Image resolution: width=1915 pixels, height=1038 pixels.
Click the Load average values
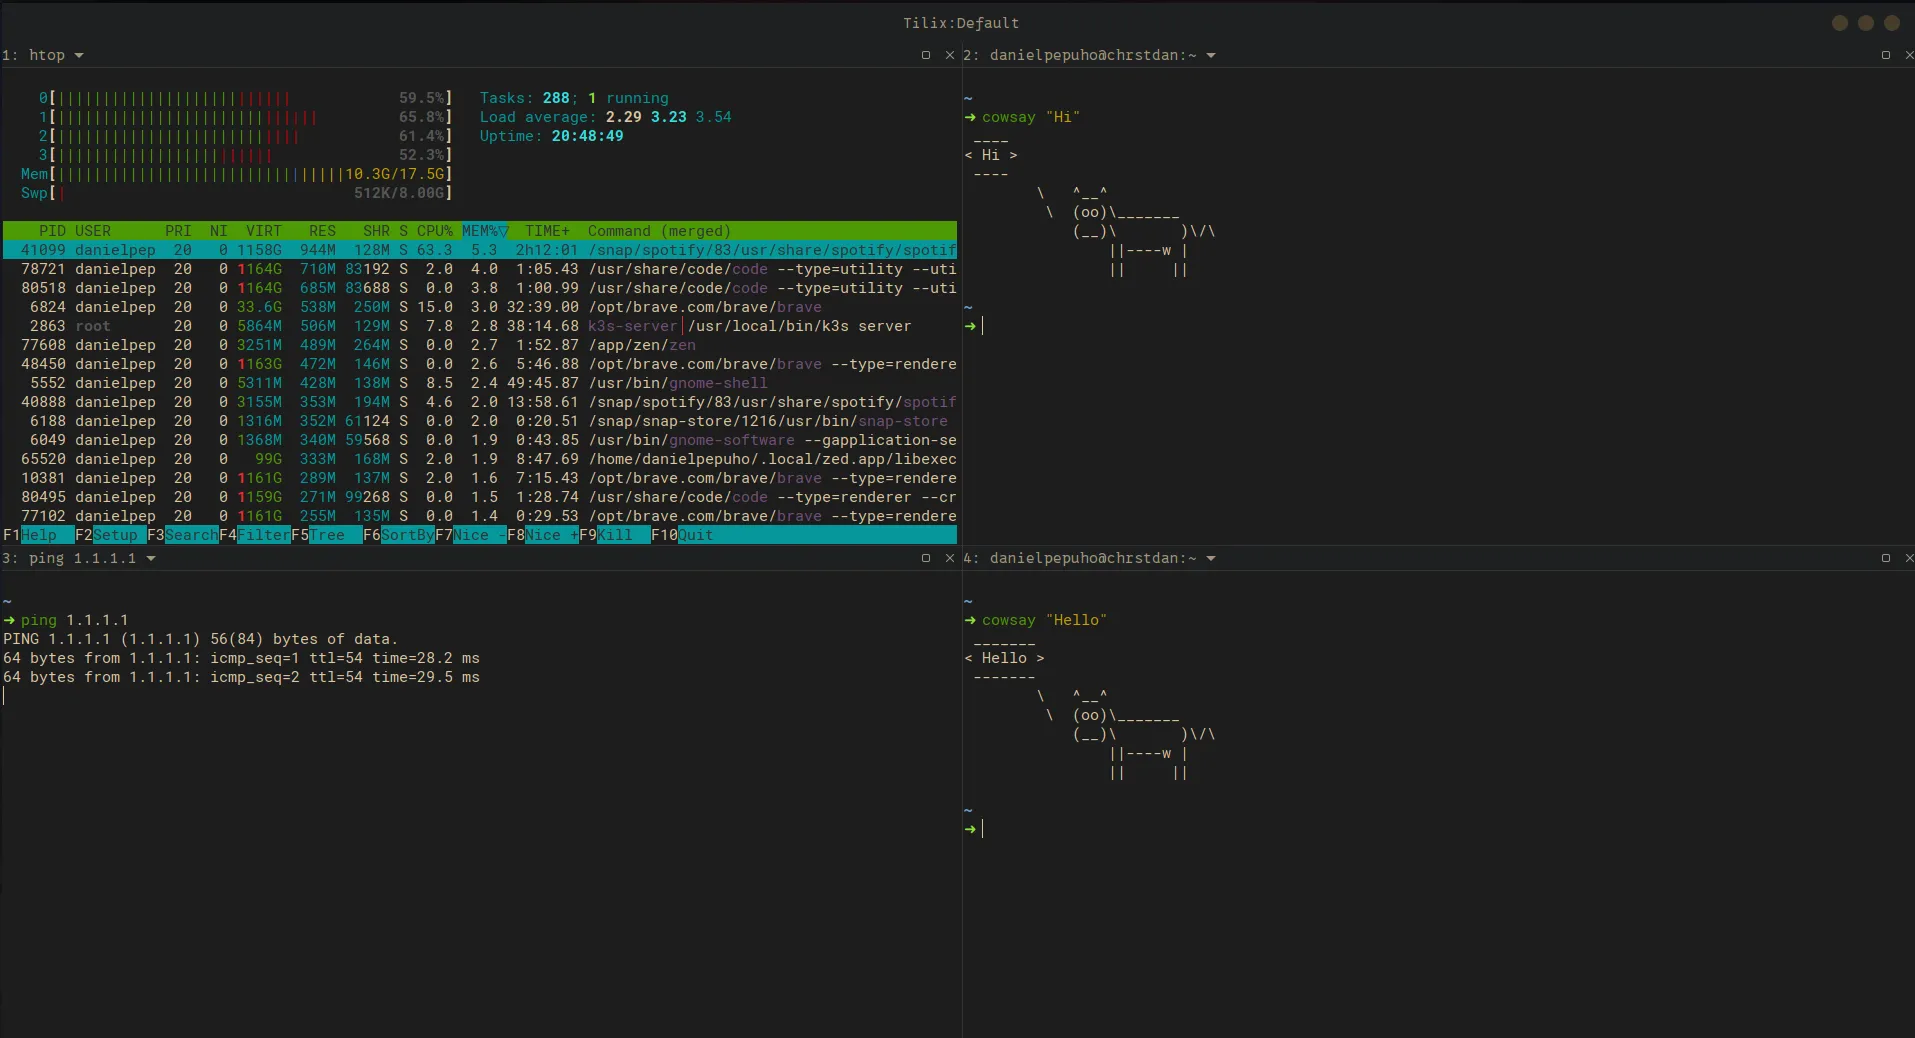tap(668, 117)
